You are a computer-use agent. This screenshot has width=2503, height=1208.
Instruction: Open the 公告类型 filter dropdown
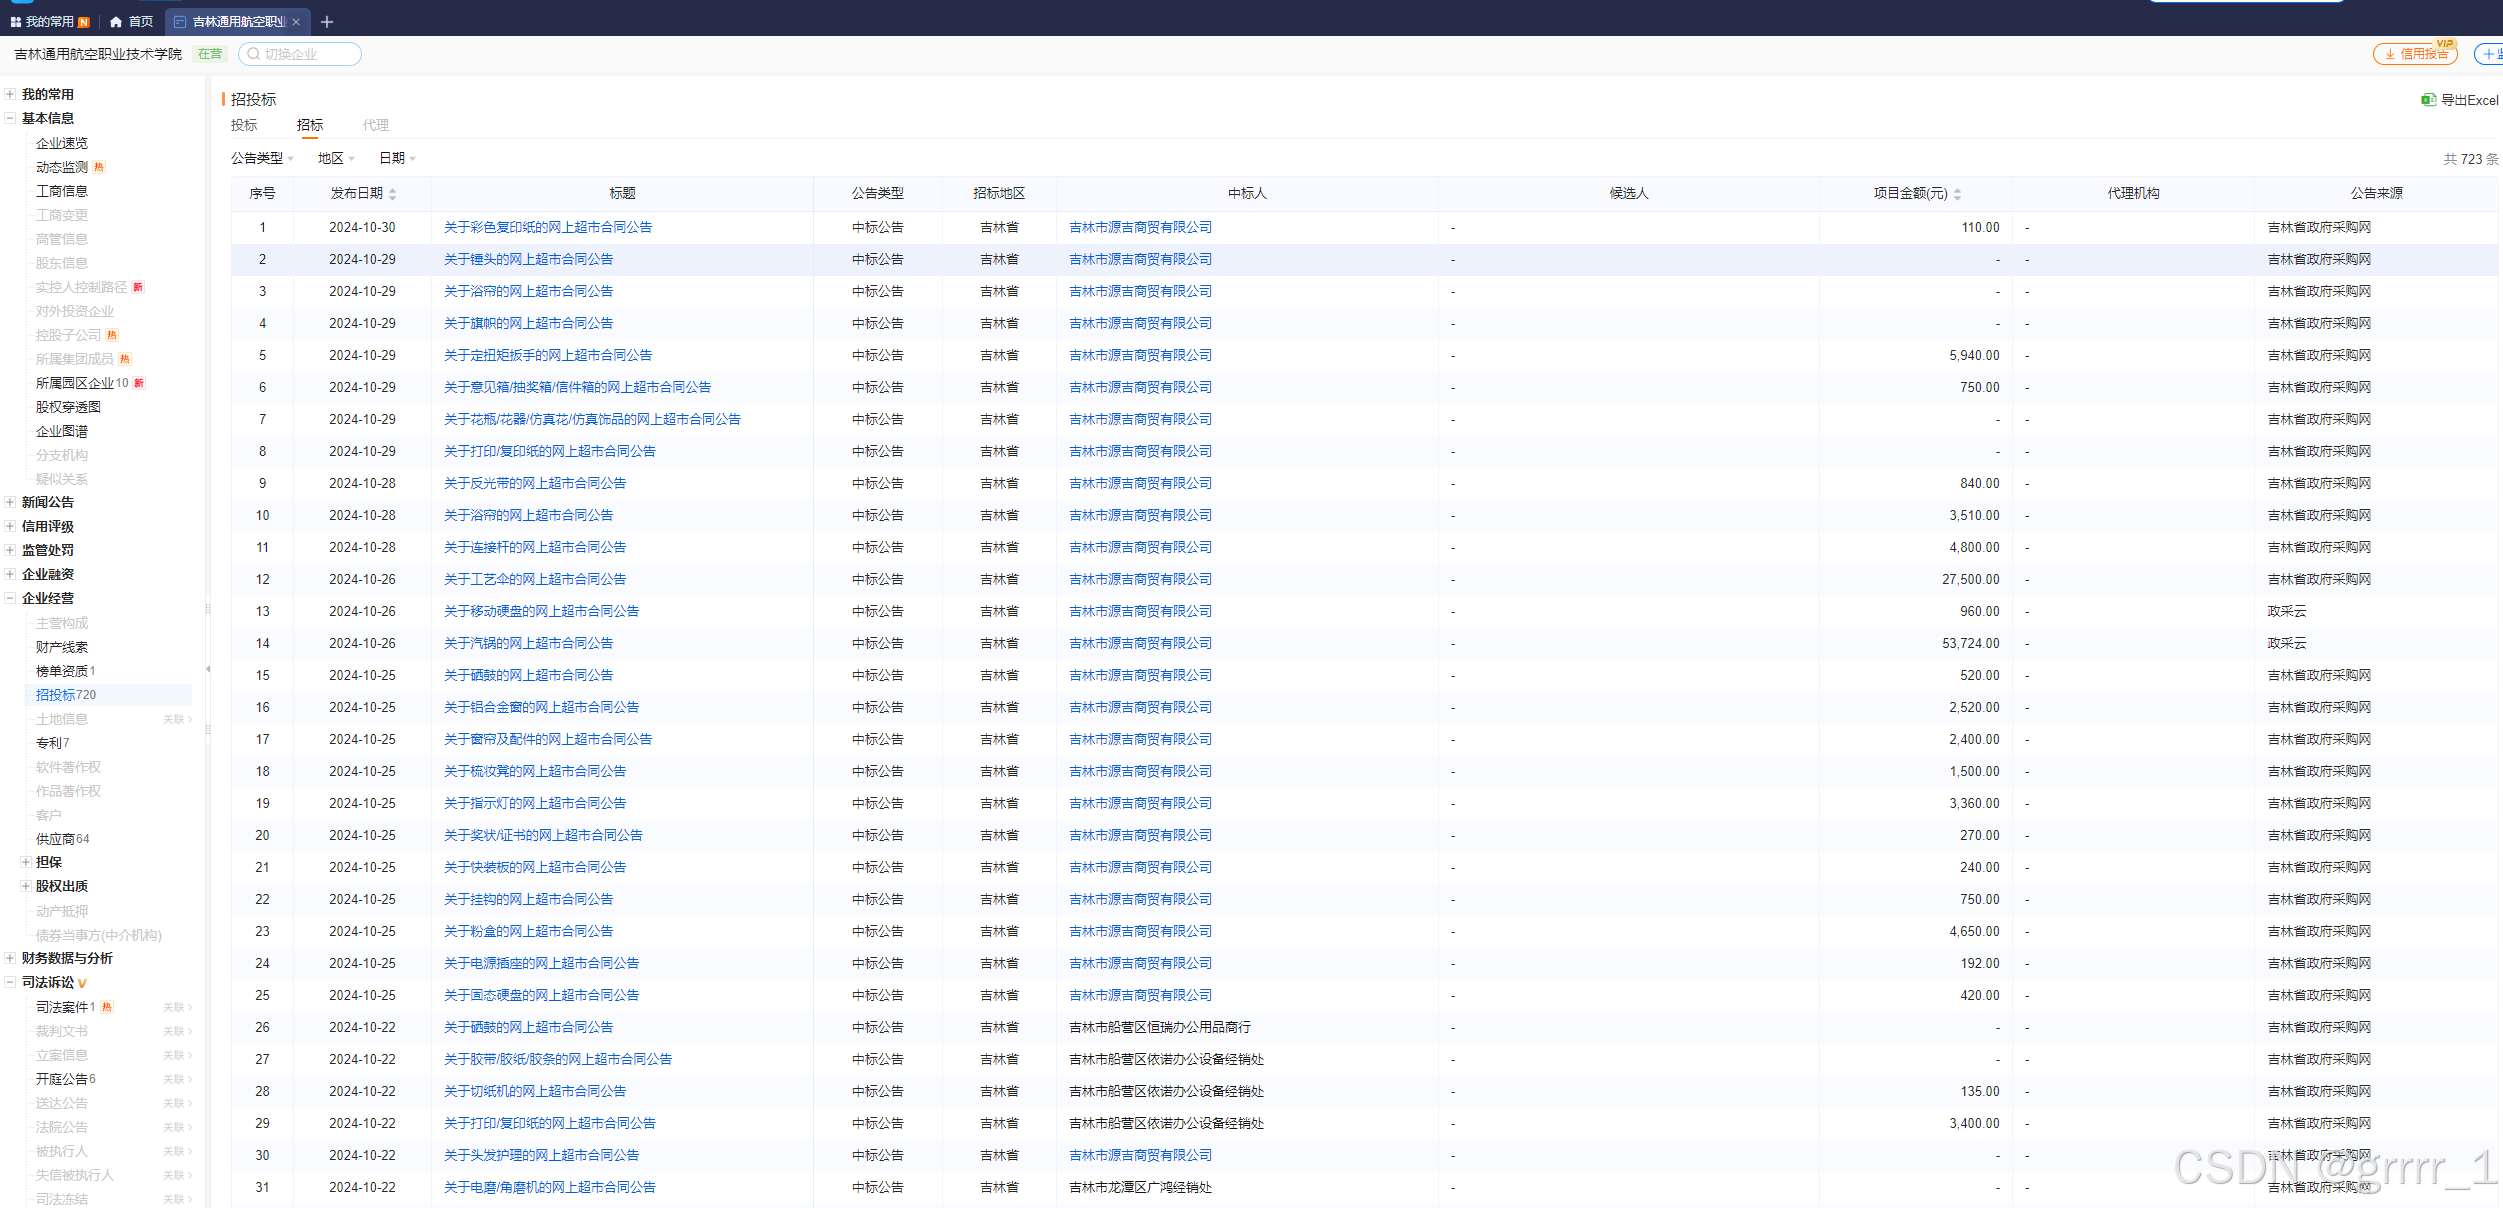click(x=262, y=158)
